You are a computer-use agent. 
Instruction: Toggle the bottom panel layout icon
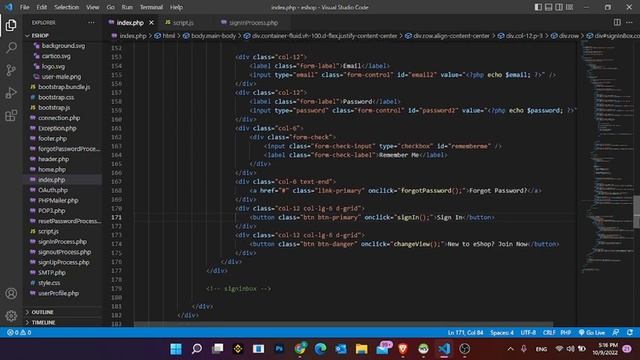[x=549, y=7]
